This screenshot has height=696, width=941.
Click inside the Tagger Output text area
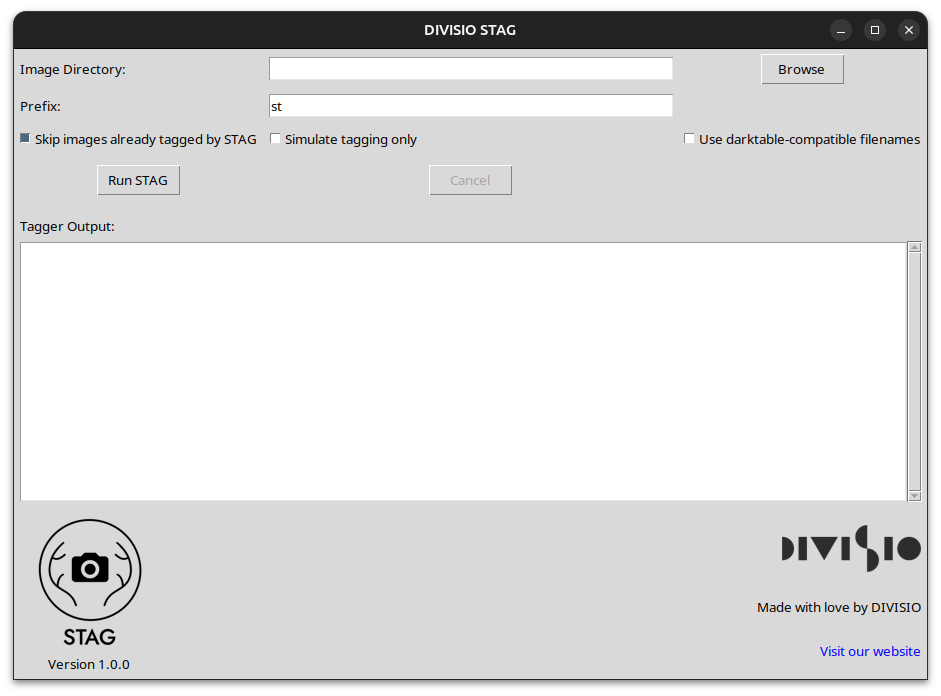click(463, 371)
